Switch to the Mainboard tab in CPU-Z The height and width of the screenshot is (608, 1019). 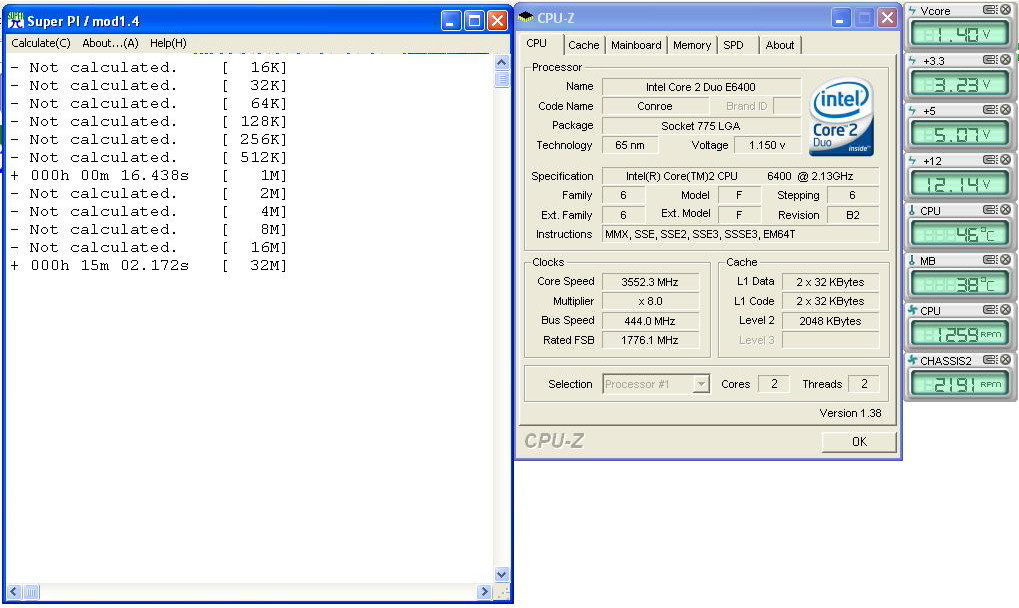(x=636, y=45)
